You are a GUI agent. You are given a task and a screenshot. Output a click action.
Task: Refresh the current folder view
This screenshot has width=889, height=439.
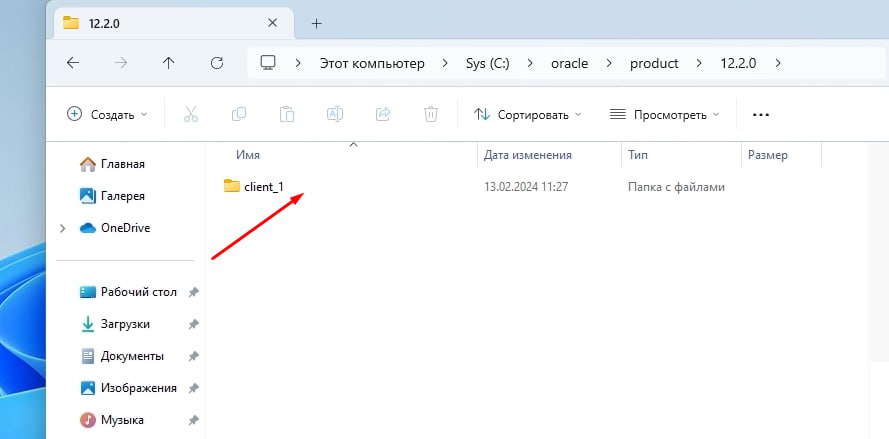pyautogui.click(x=217, y=63)
